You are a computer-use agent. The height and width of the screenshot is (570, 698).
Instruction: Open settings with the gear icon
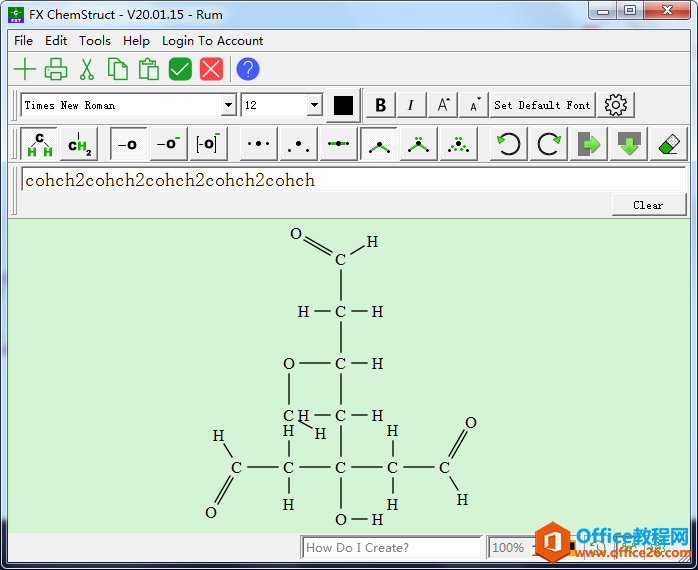[x=616, y=105]
